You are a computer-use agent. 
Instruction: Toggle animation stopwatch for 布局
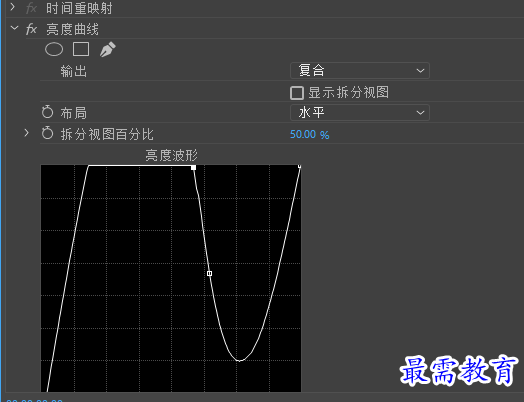[47, 112]
